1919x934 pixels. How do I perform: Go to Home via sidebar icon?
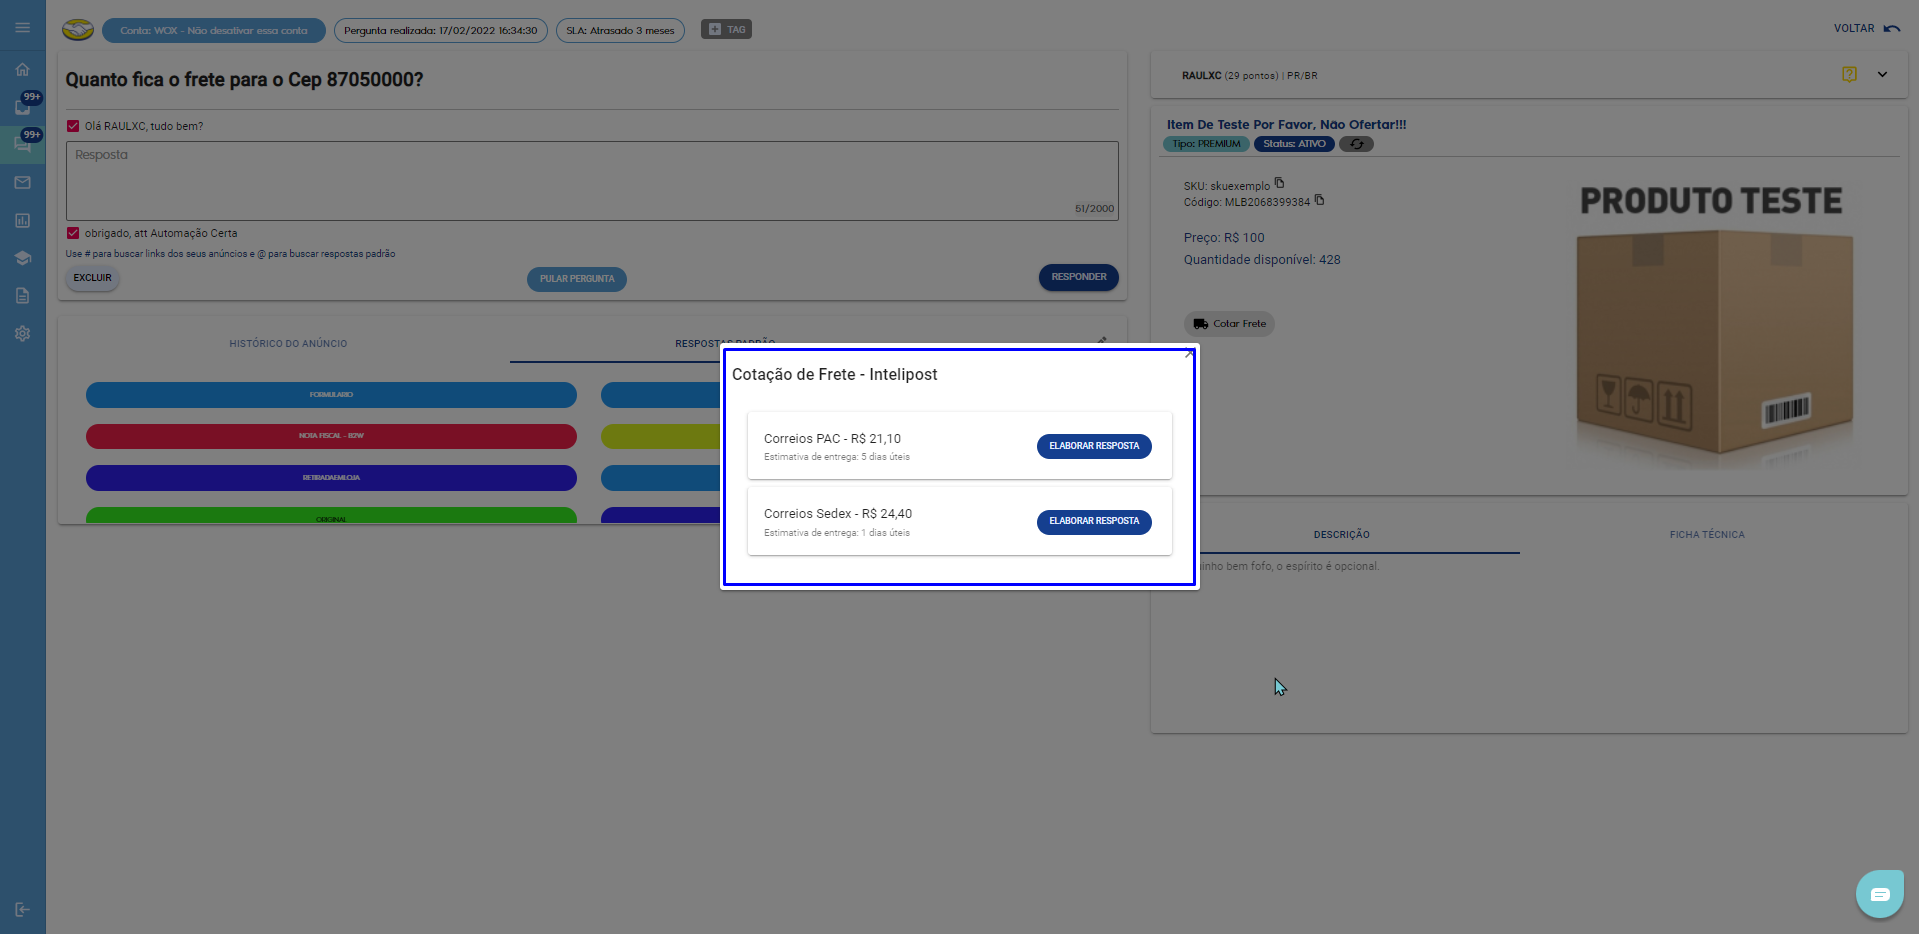click(22, 69)
